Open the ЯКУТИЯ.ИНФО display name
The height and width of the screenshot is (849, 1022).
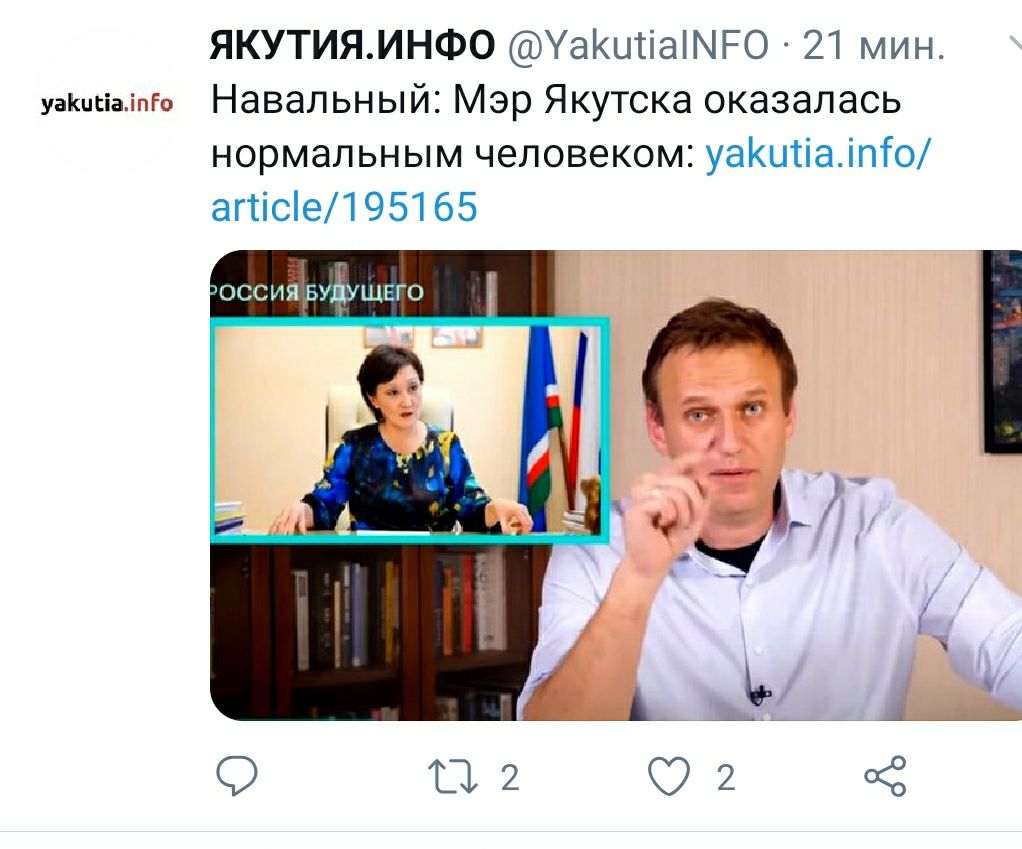[x=352, y=46]
